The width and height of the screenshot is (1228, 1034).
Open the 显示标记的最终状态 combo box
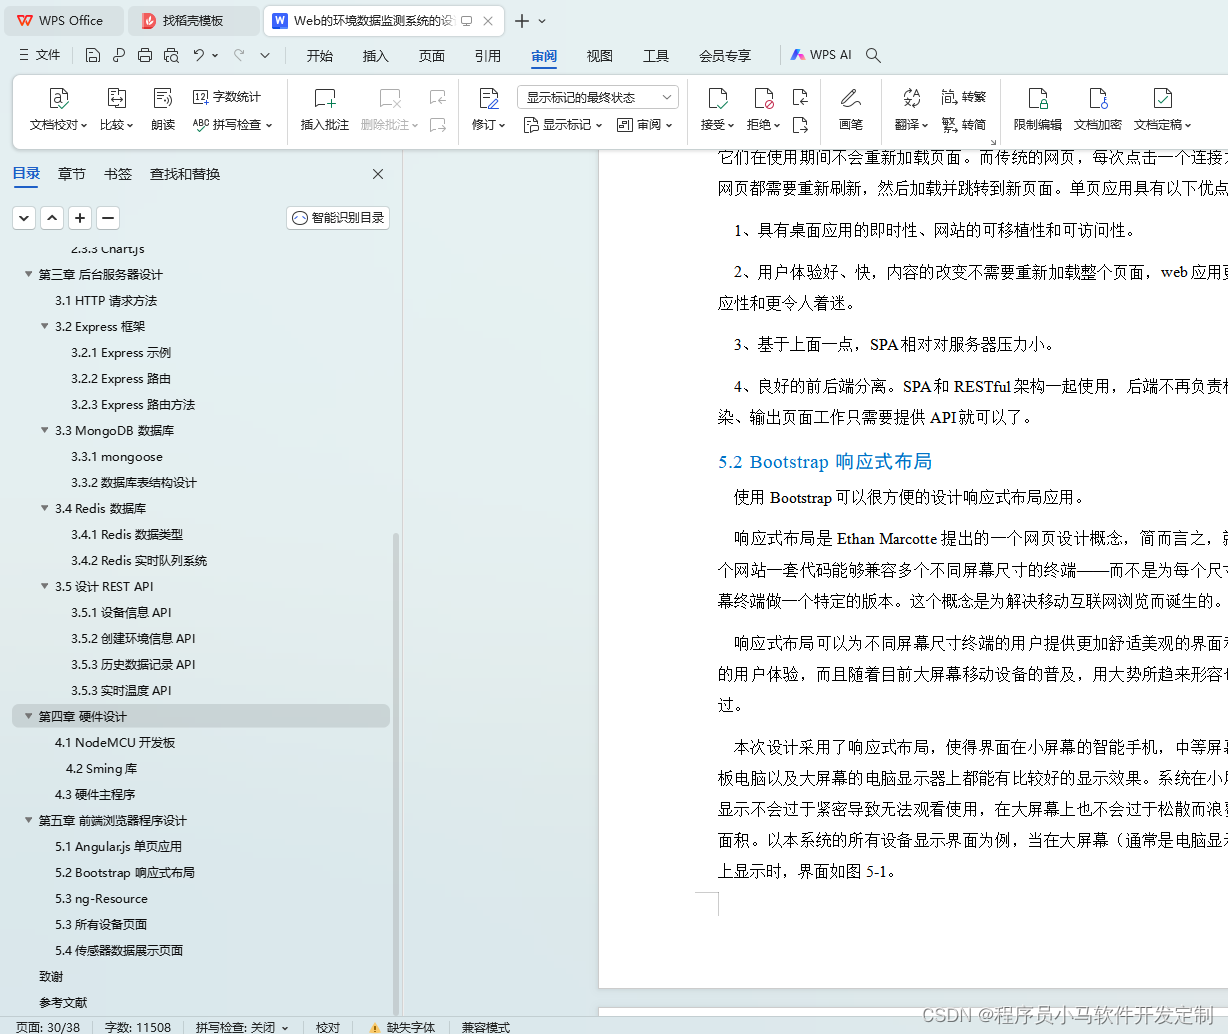(x=596, y=96)
